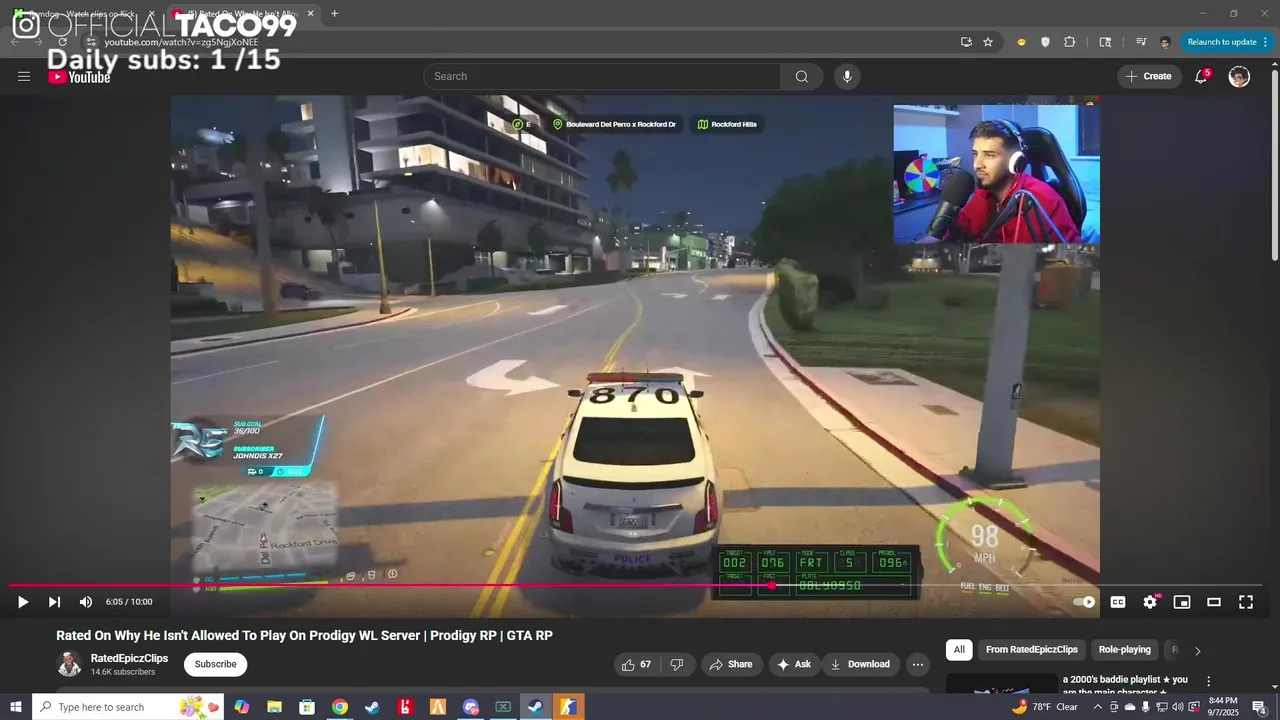The image size is (1280, 720).
Task: Toggle theater mode
Action: point(1214,602)
